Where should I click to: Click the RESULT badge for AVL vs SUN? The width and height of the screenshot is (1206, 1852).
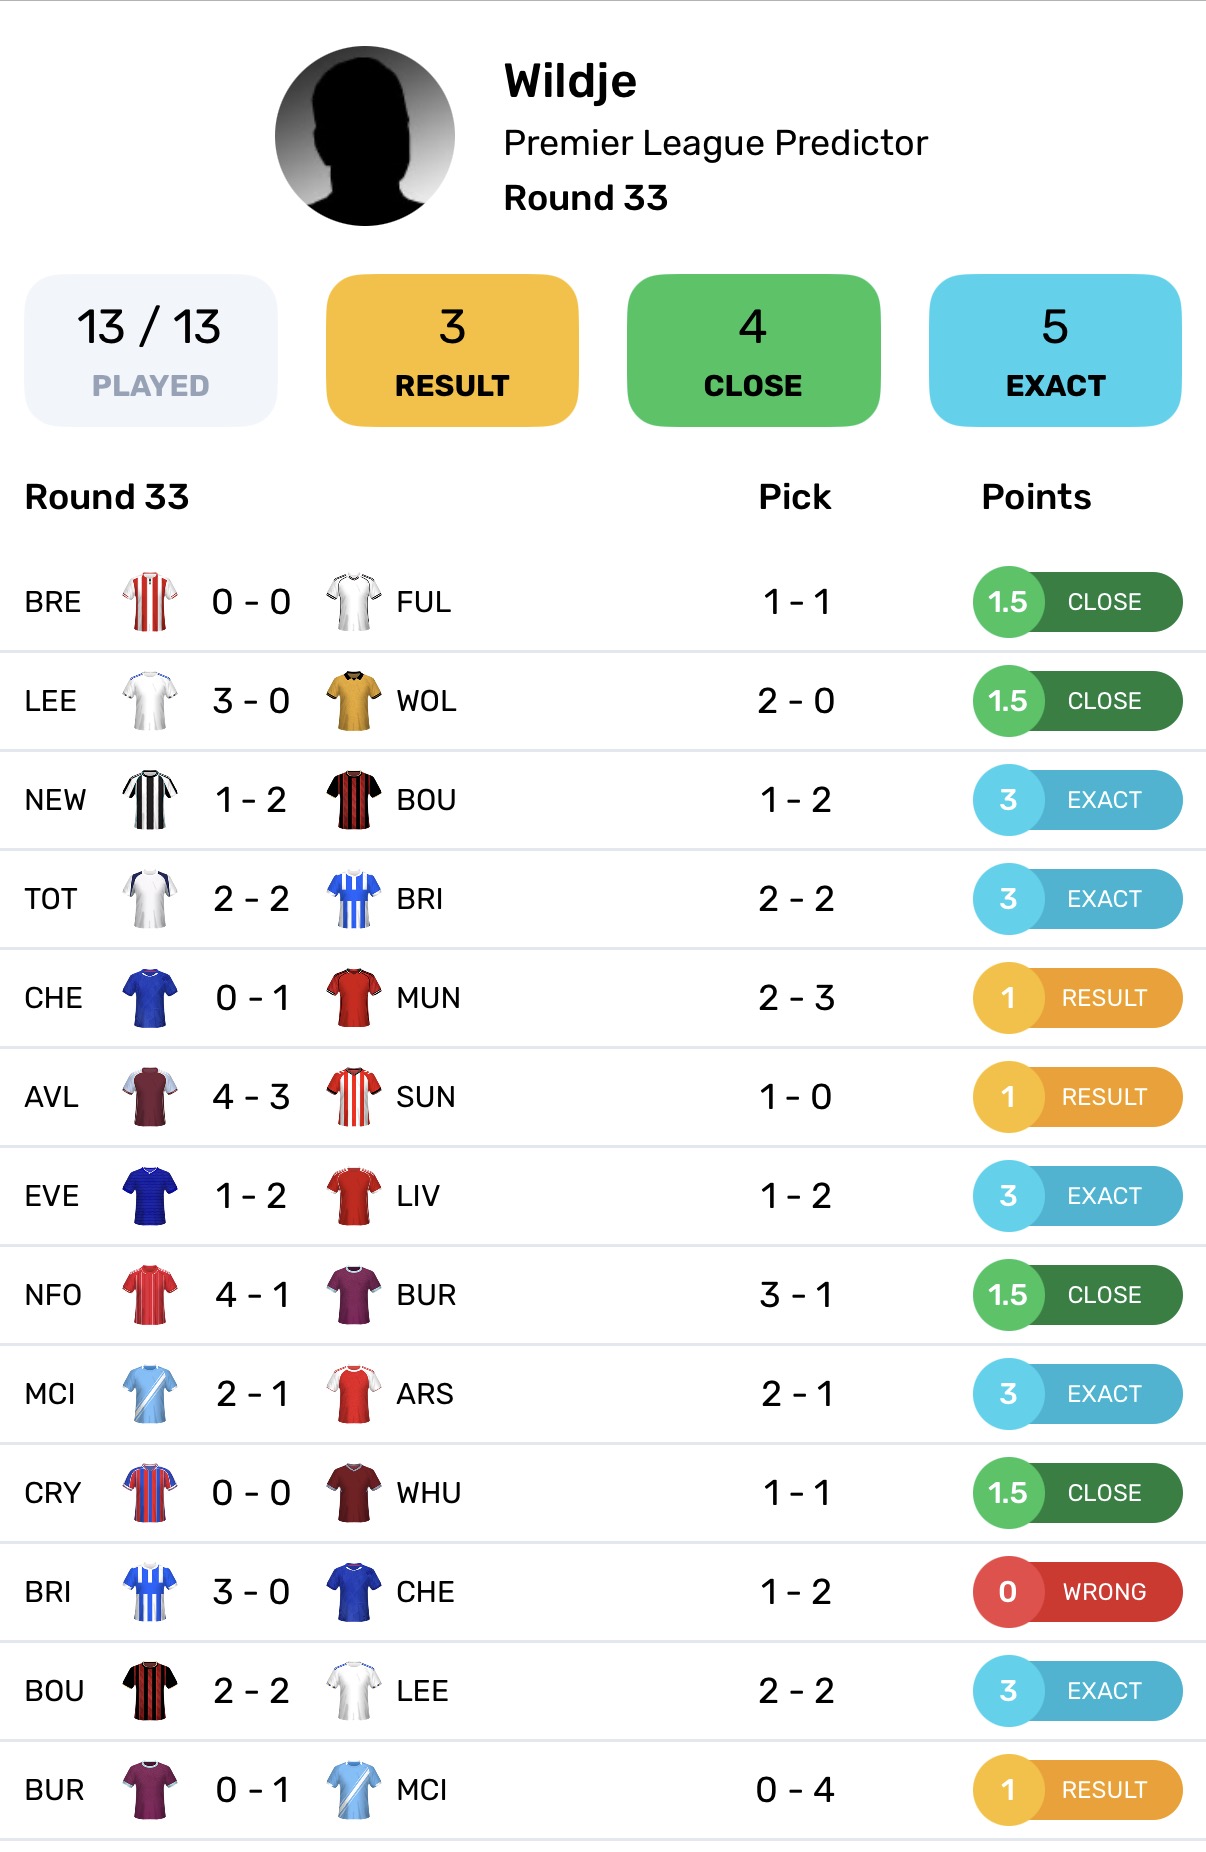tap(1078, 1097)
